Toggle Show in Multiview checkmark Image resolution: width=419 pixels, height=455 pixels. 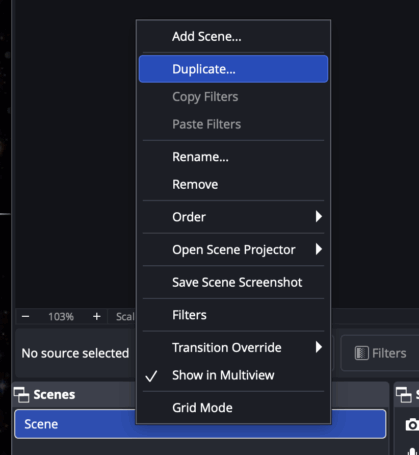[x=151, y=376]
